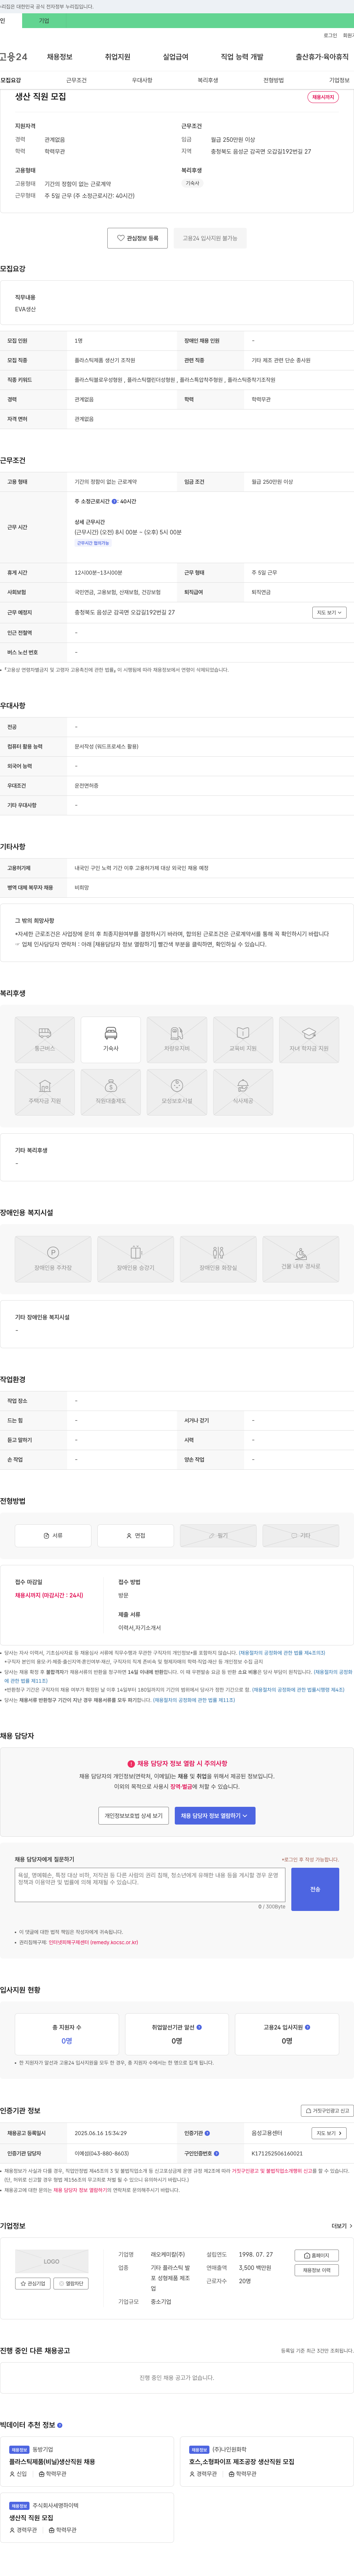Open the 출산휴가·육아휴직 menu

[322, 57]
